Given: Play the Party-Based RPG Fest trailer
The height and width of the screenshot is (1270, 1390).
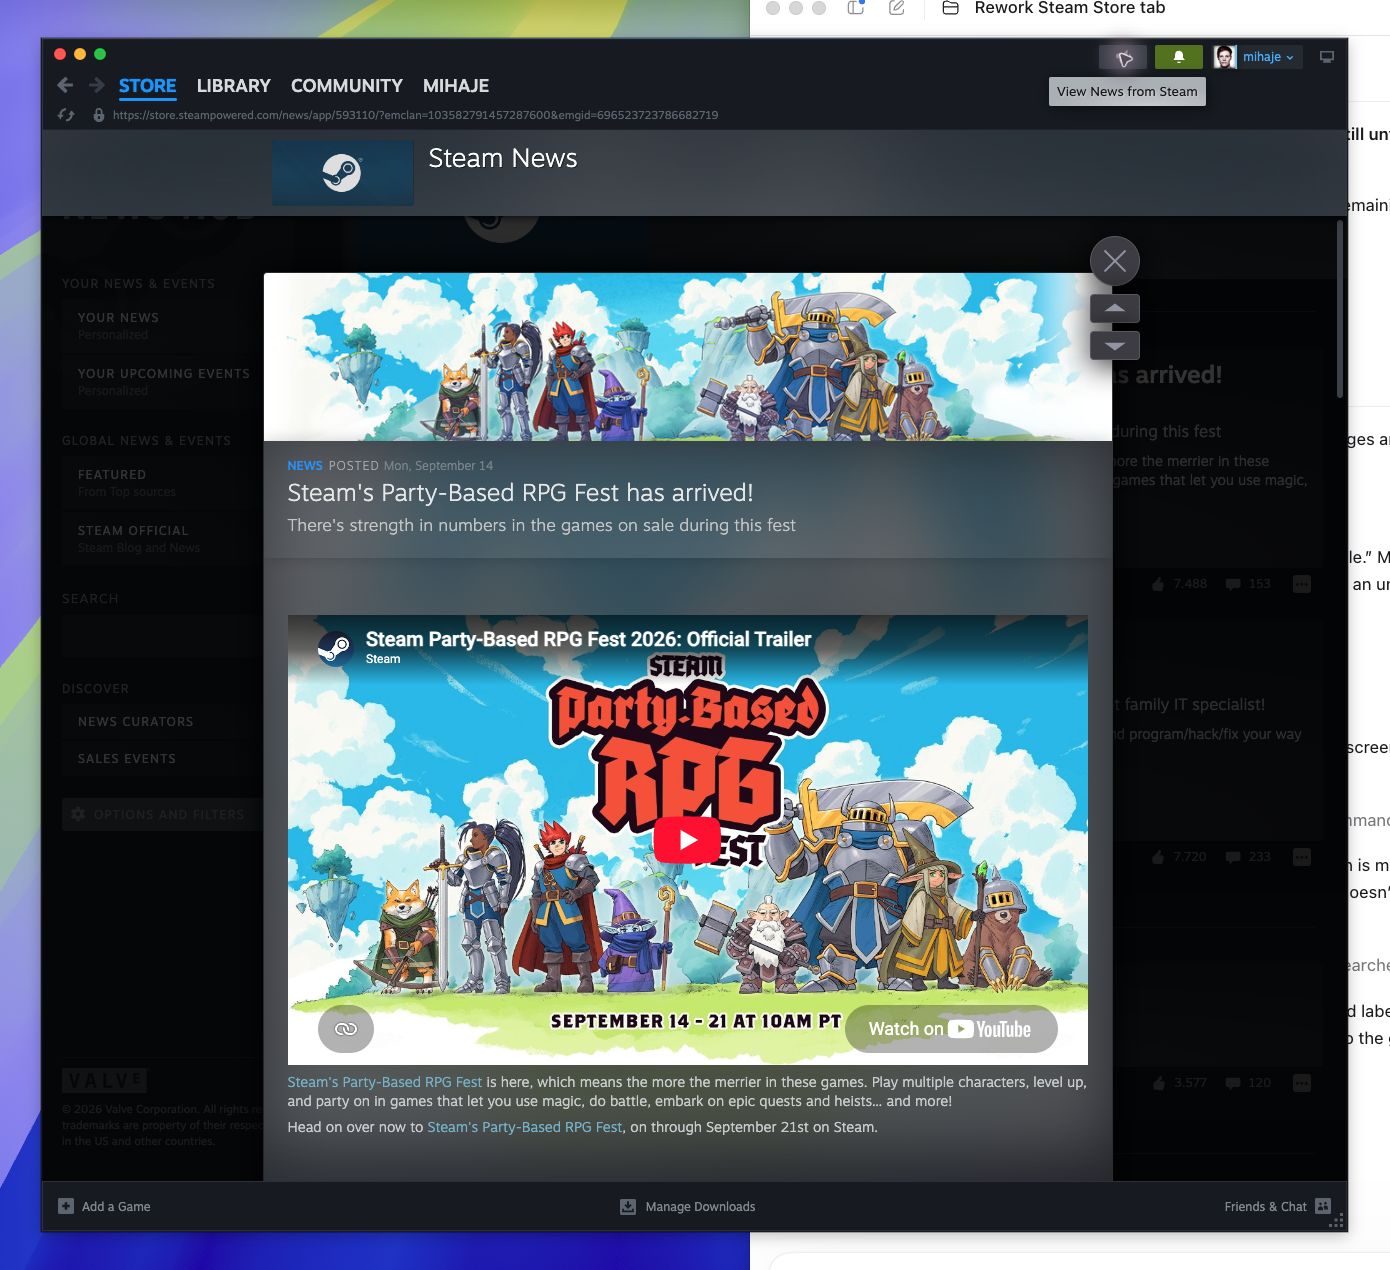Looking at the screenshot, I should tap(688, 840).
